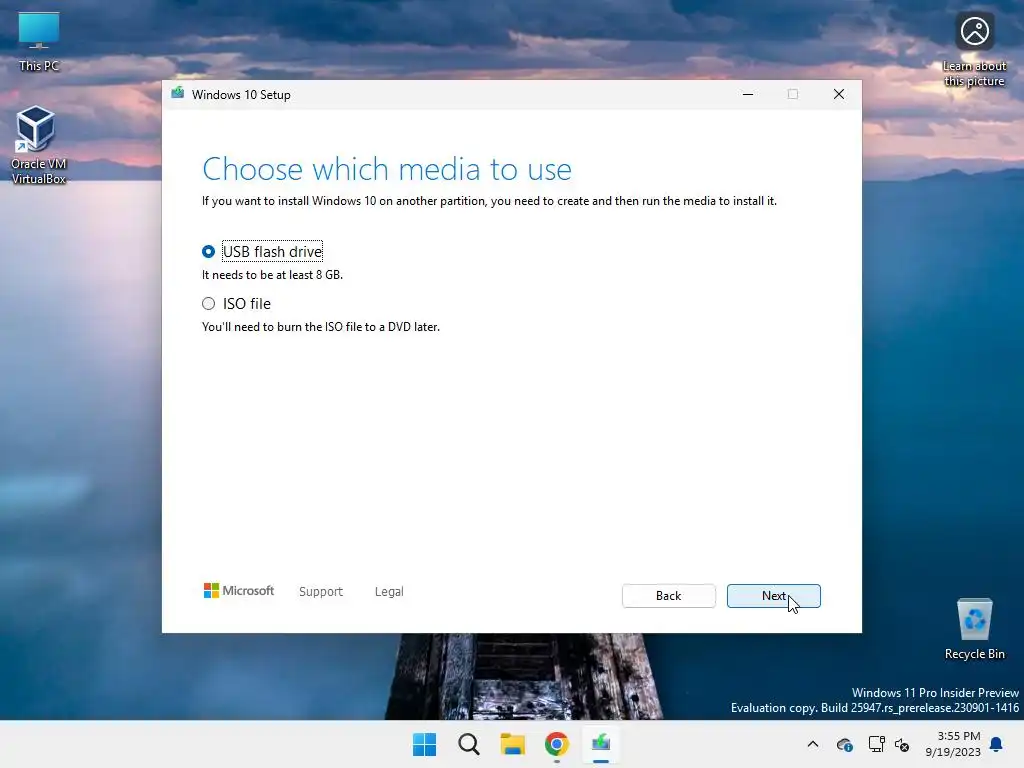Minimize the Windows 10 Setup window
1024x768 pixels.
pyautogui.click(x=748, y=94)
